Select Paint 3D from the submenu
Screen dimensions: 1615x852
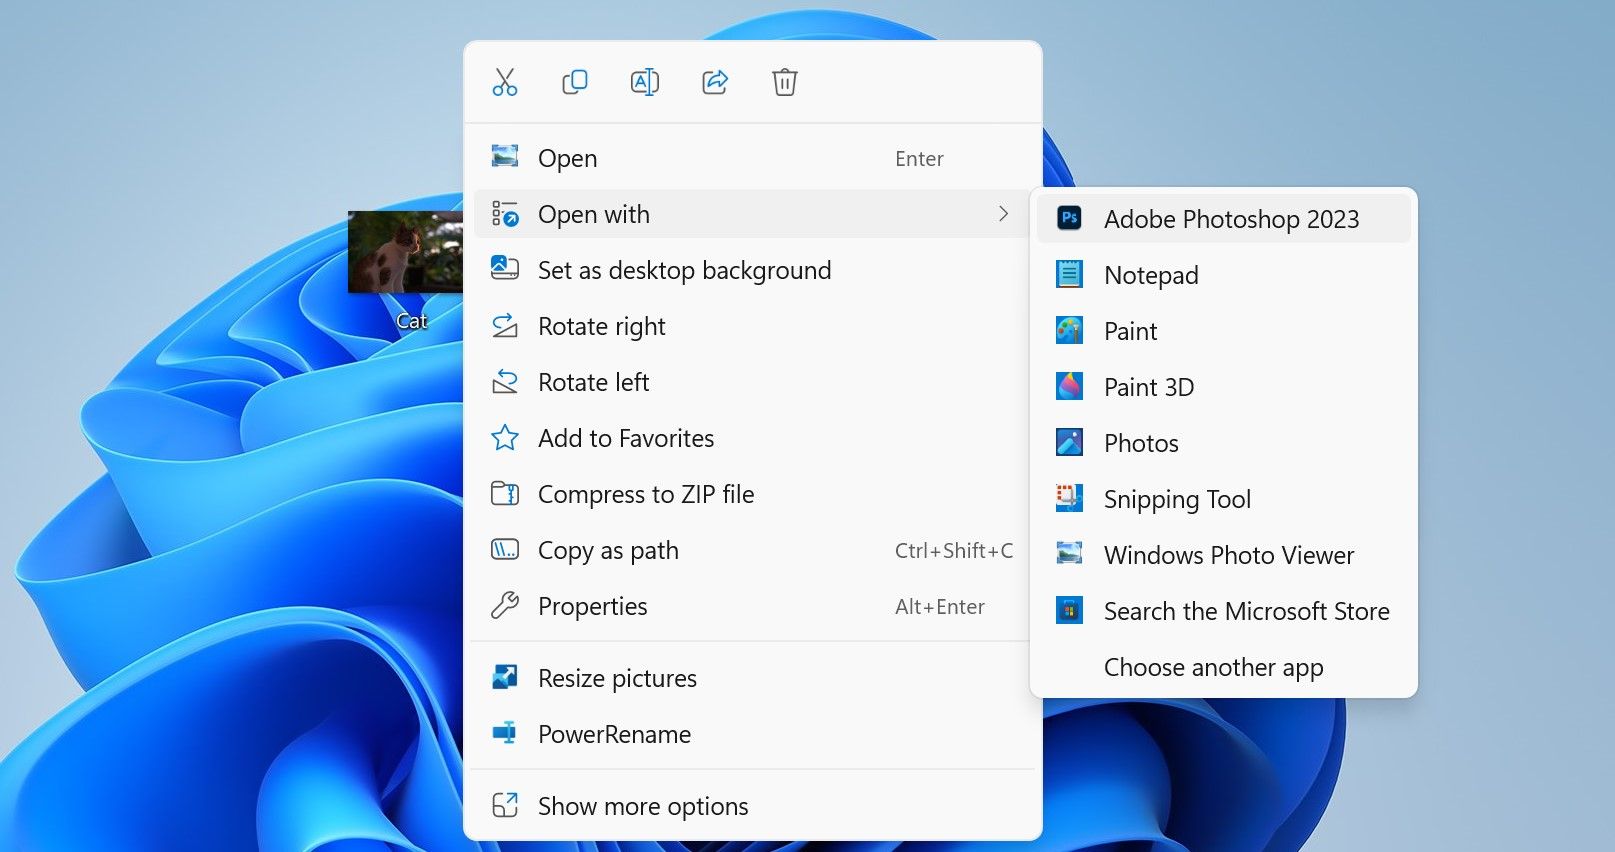pyautogui.click(x=1148, y=387)
